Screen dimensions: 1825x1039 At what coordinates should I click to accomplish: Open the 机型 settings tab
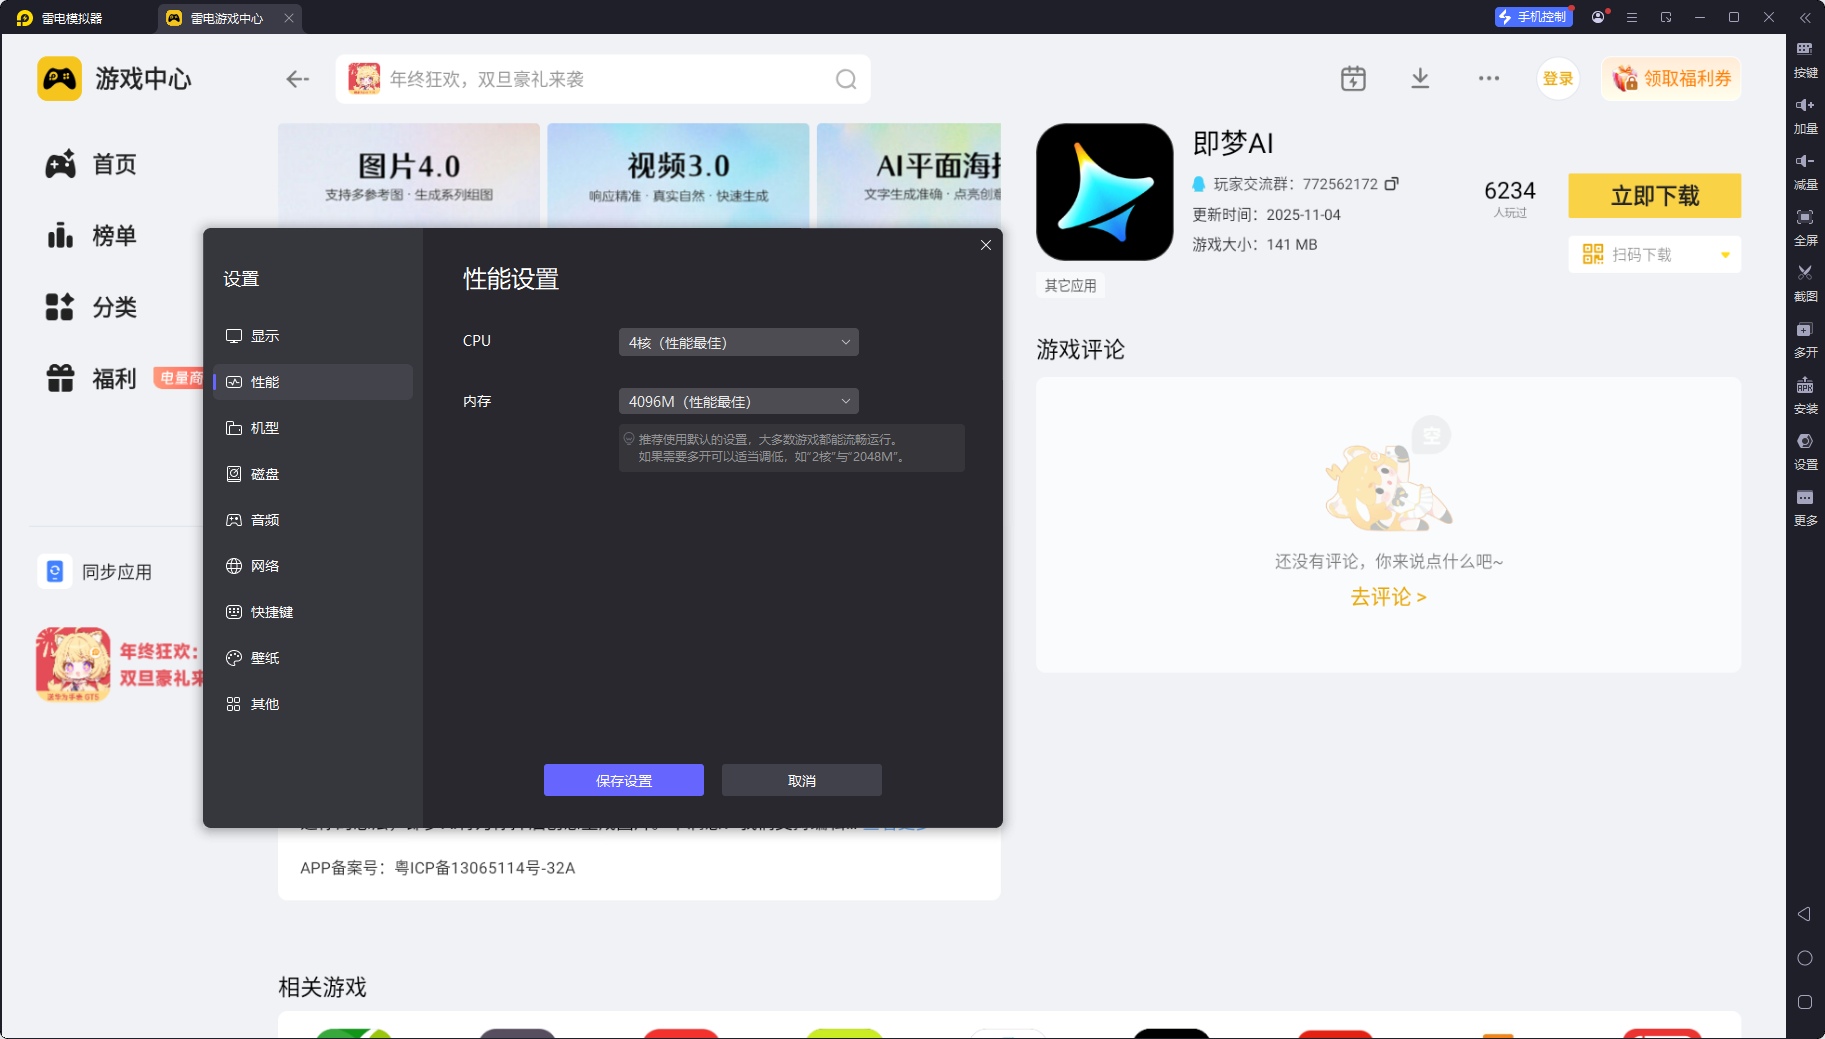(313, 428)
